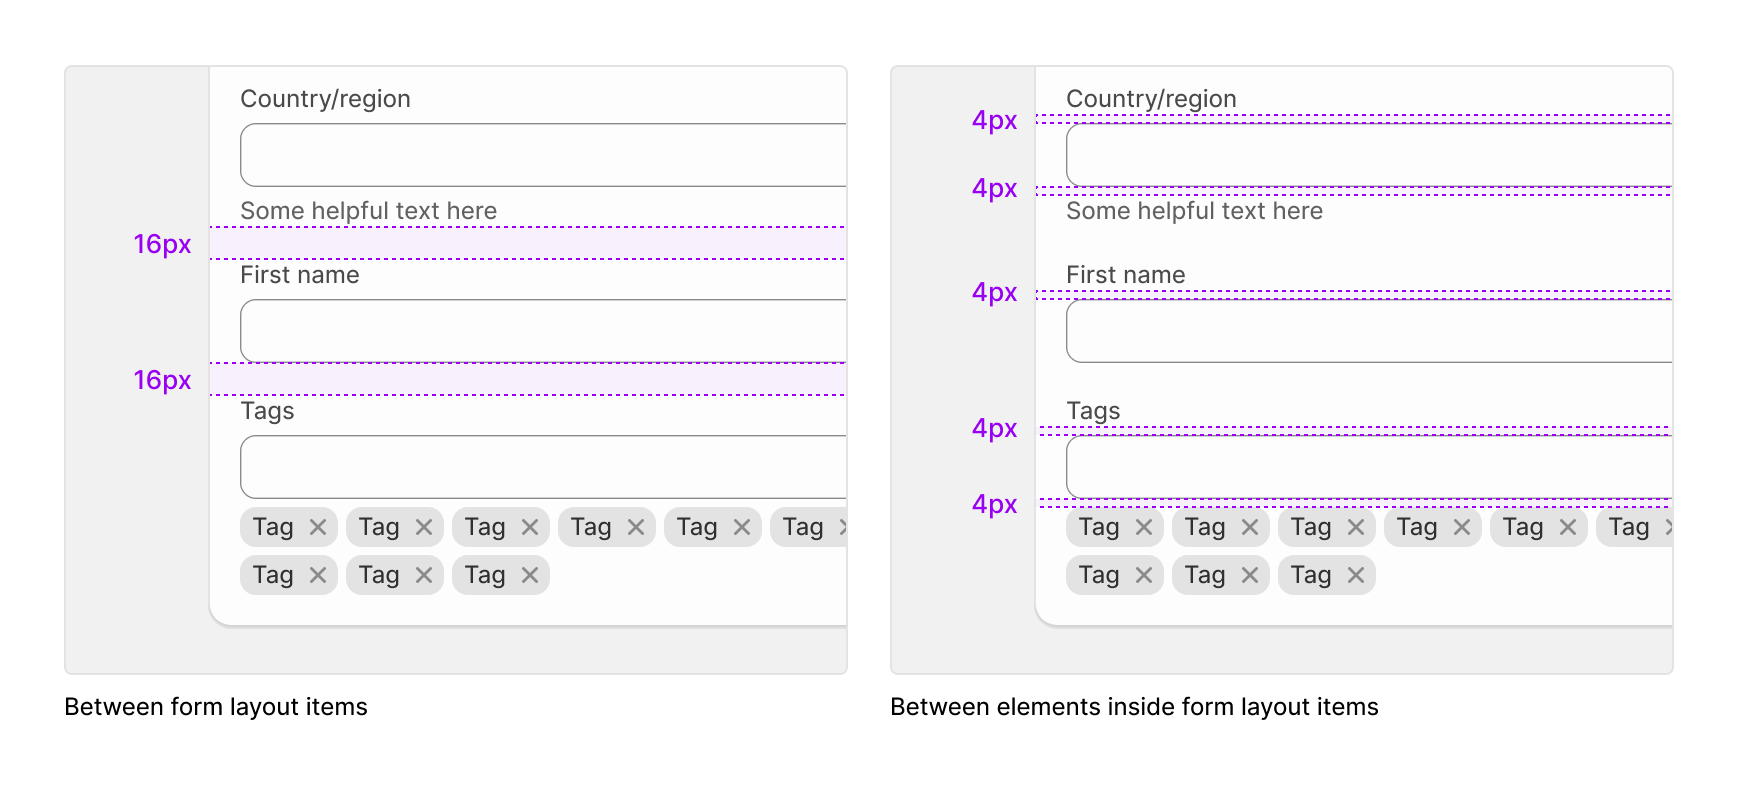
Task: Click the First name input in the right form
Action: point(1370,330)
